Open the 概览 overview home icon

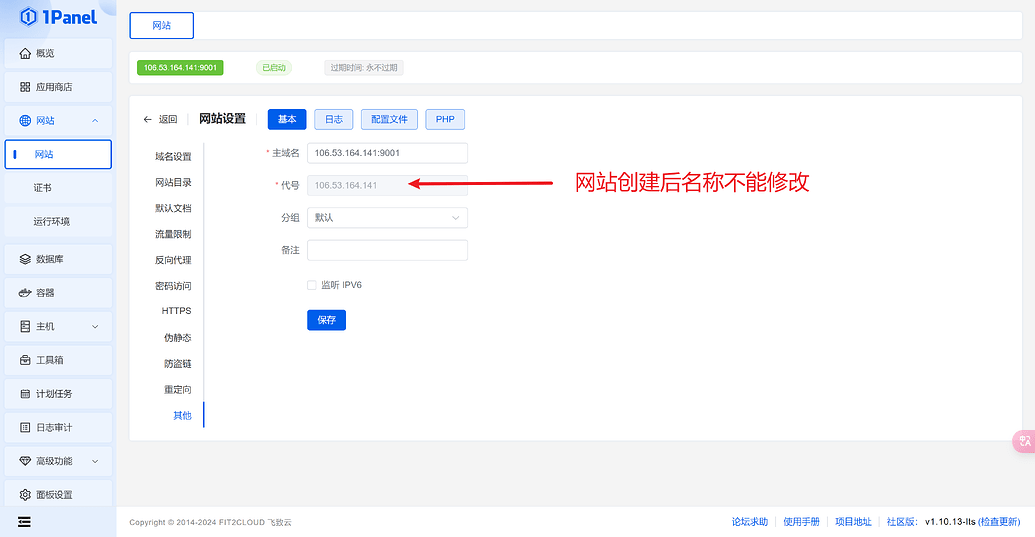click(25, 53)
